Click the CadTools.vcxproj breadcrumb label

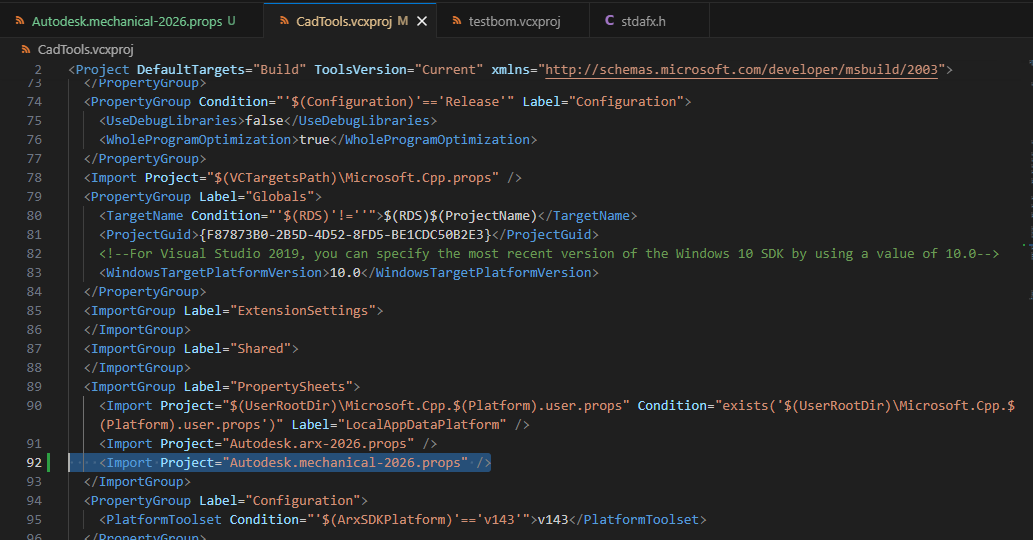[85, 49]
